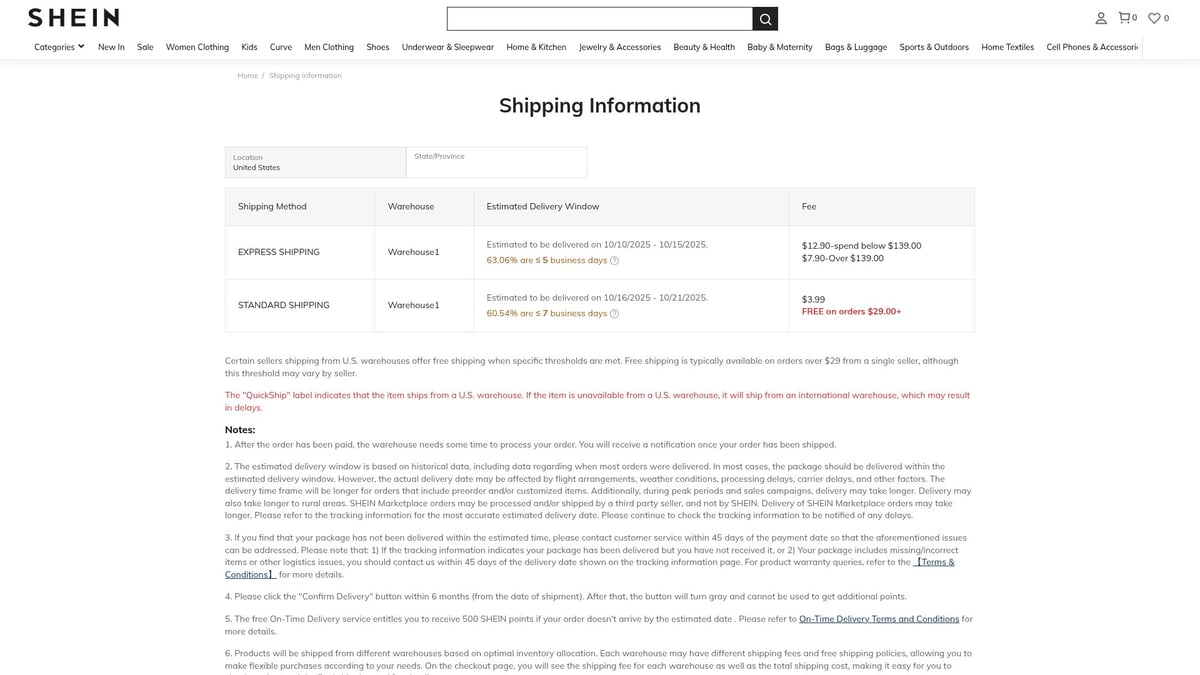
Task: Open the Jewelry & Accessories menu
Action: [620, 46]
